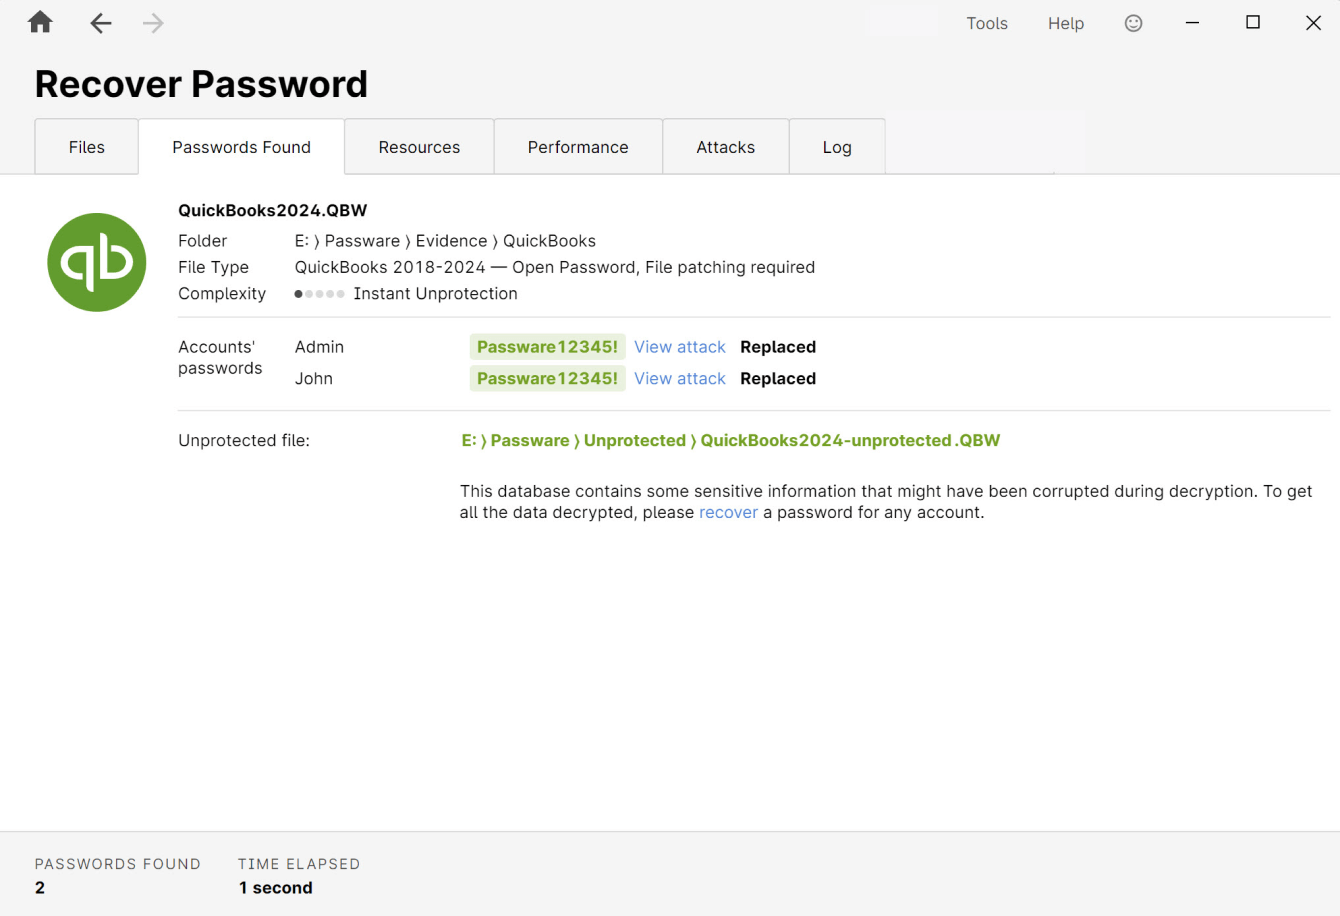
Task: Open the Attacks tab
Action: point(726,147)
